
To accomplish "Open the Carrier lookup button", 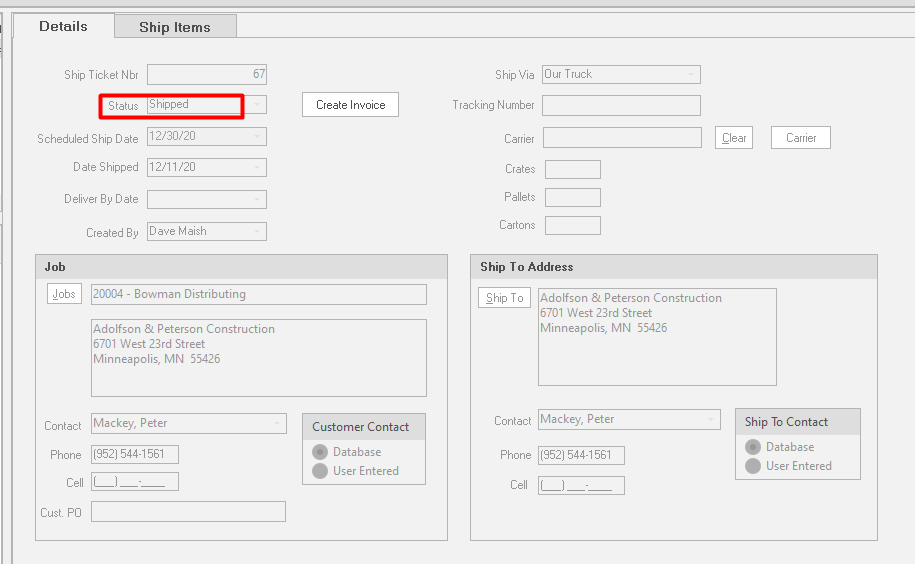I will (800, 138).
